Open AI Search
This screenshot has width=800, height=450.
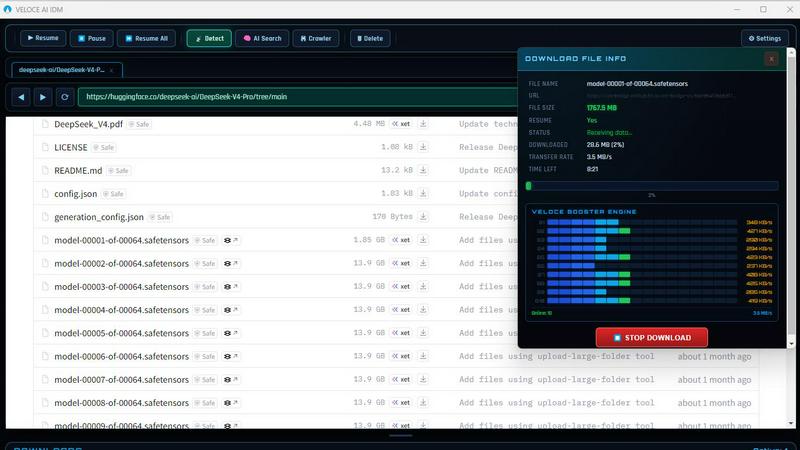click(262, 38)
